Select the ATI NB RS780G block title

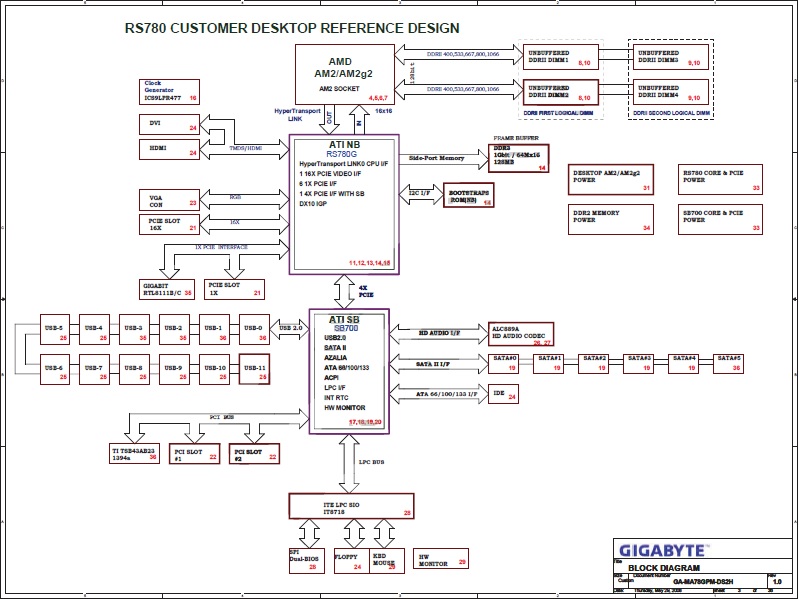(x=344, y=149)
